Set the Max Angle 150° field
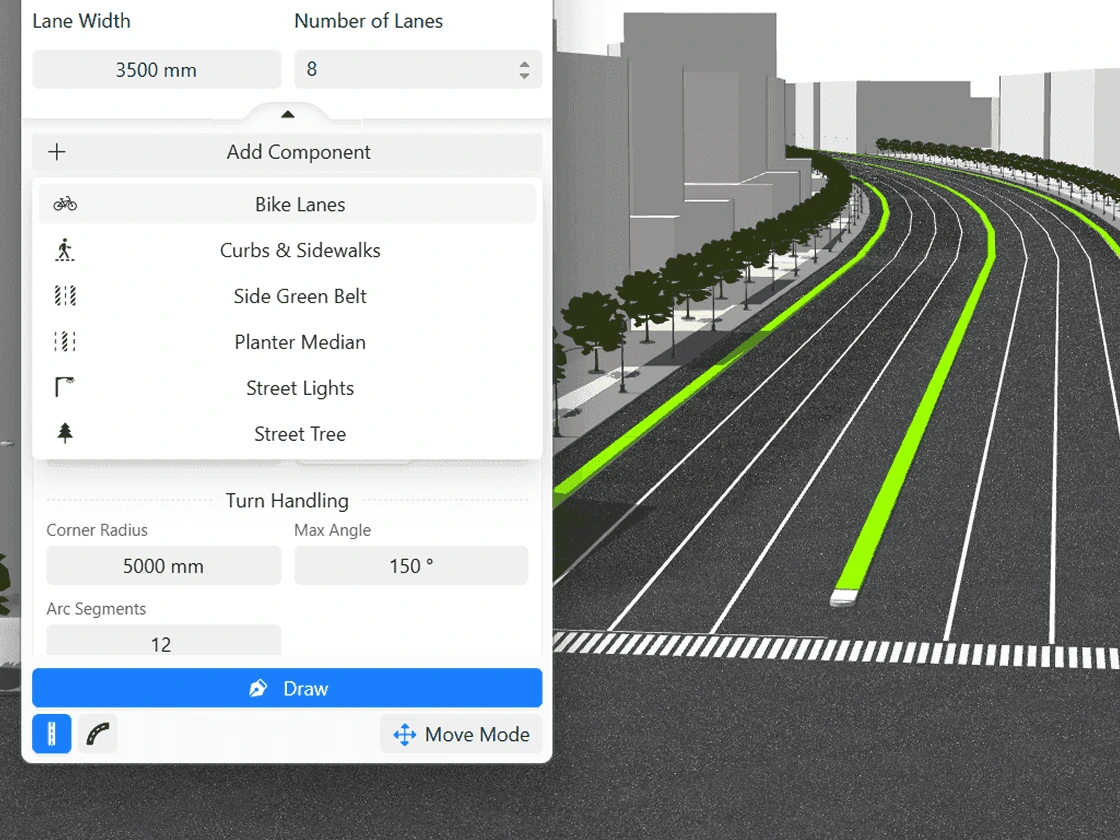This screenshot has width=1120, height=840. coord(411,566)
